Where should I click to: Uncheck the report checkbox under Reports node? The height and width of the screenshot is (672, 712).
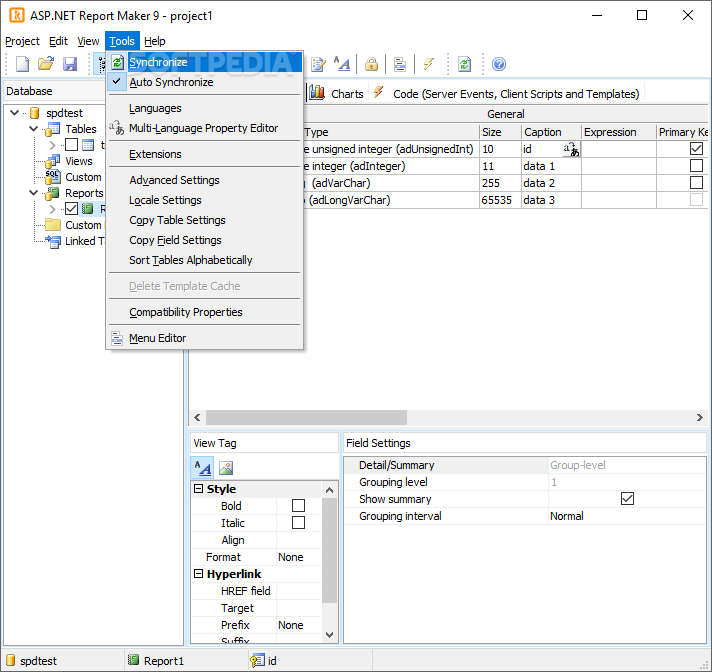tap(71, 209)
